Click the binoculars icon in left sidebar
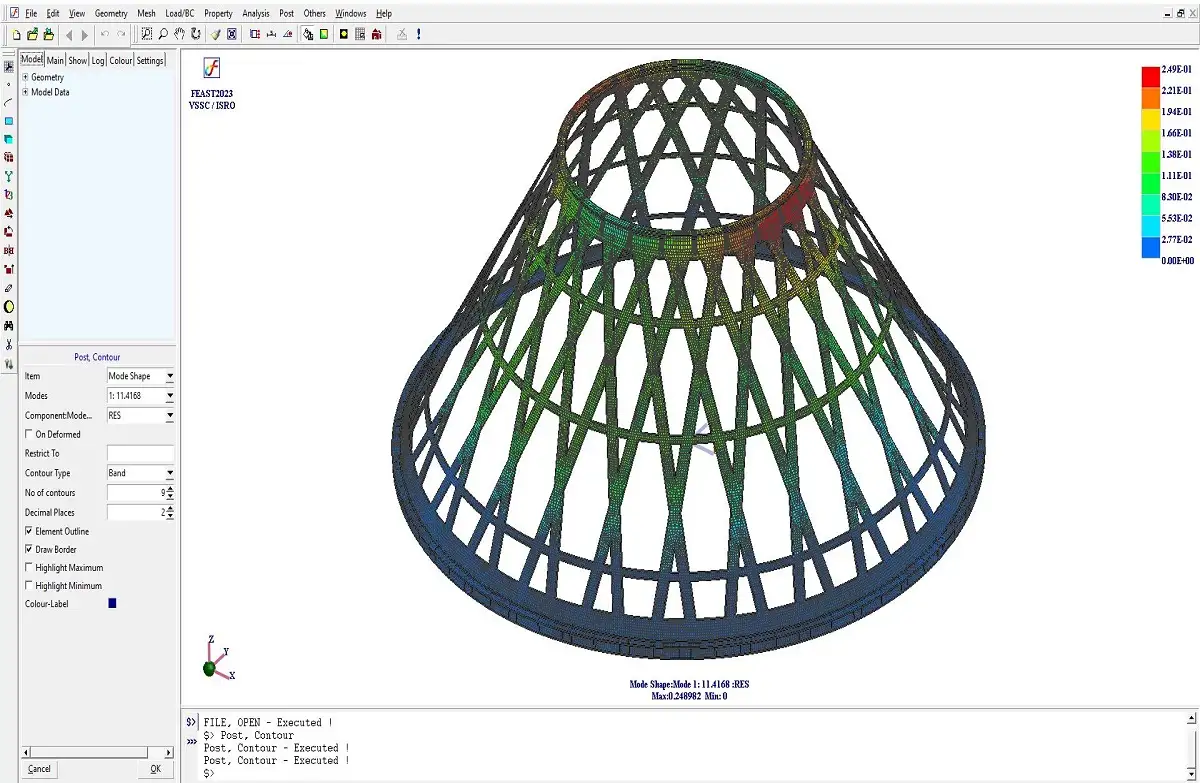Viewport: 1200px width, 783px height. click(x=9, y=325)
